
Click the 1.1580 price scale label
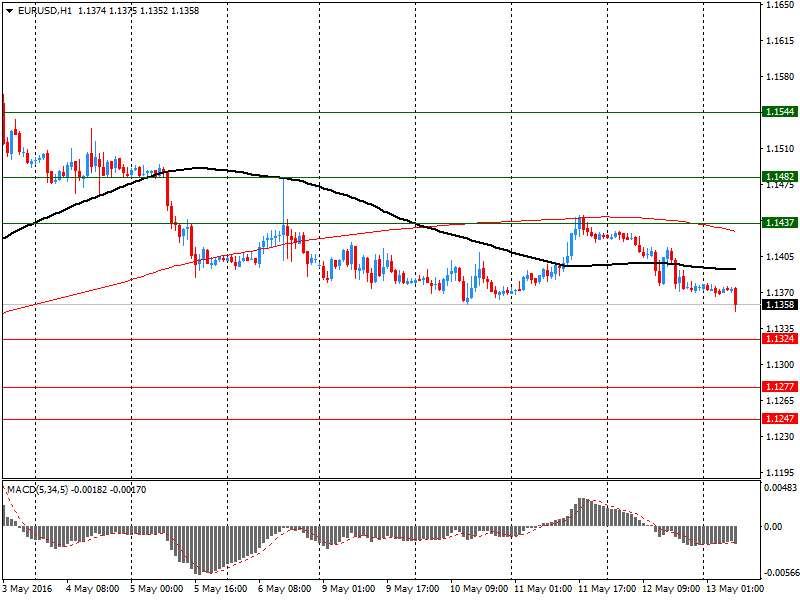click(x=780, y=77)
